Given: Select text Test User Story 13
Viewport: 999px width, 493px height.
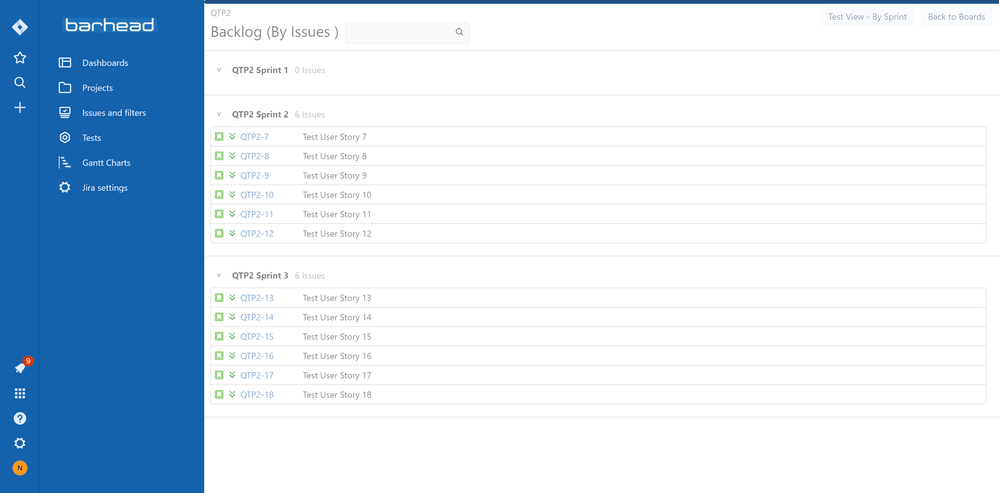Looking at the screenshot, I should [x=337, y=298].
